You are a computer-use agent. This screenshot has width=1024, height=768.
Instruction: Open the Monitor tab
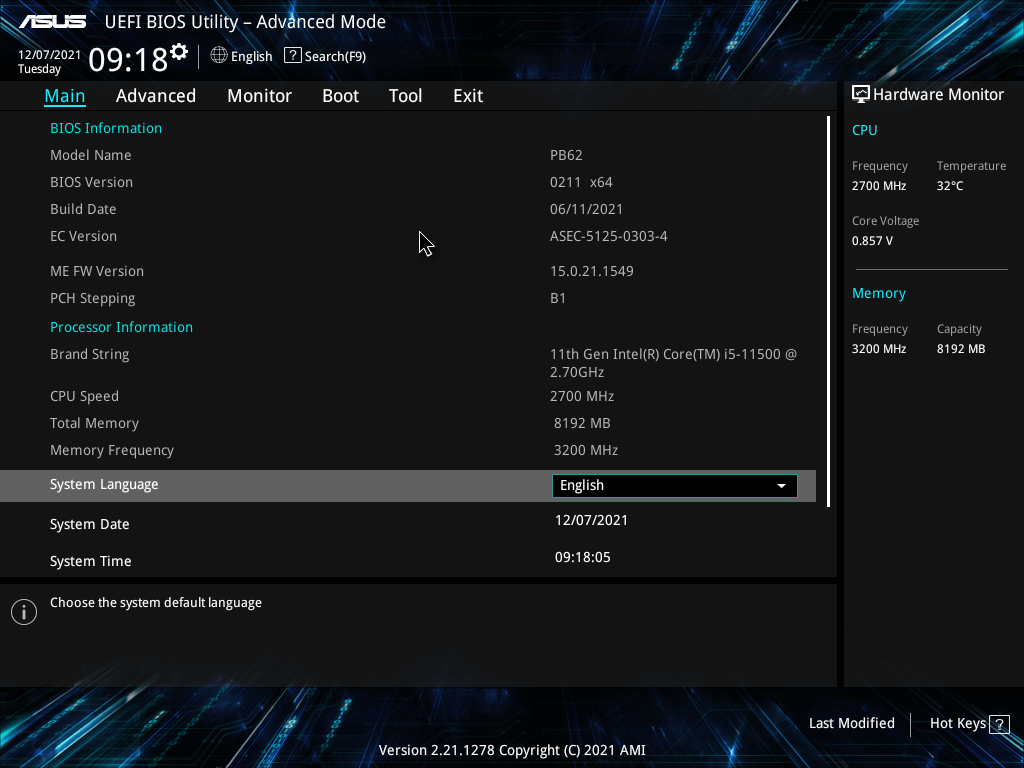(259, 96)
